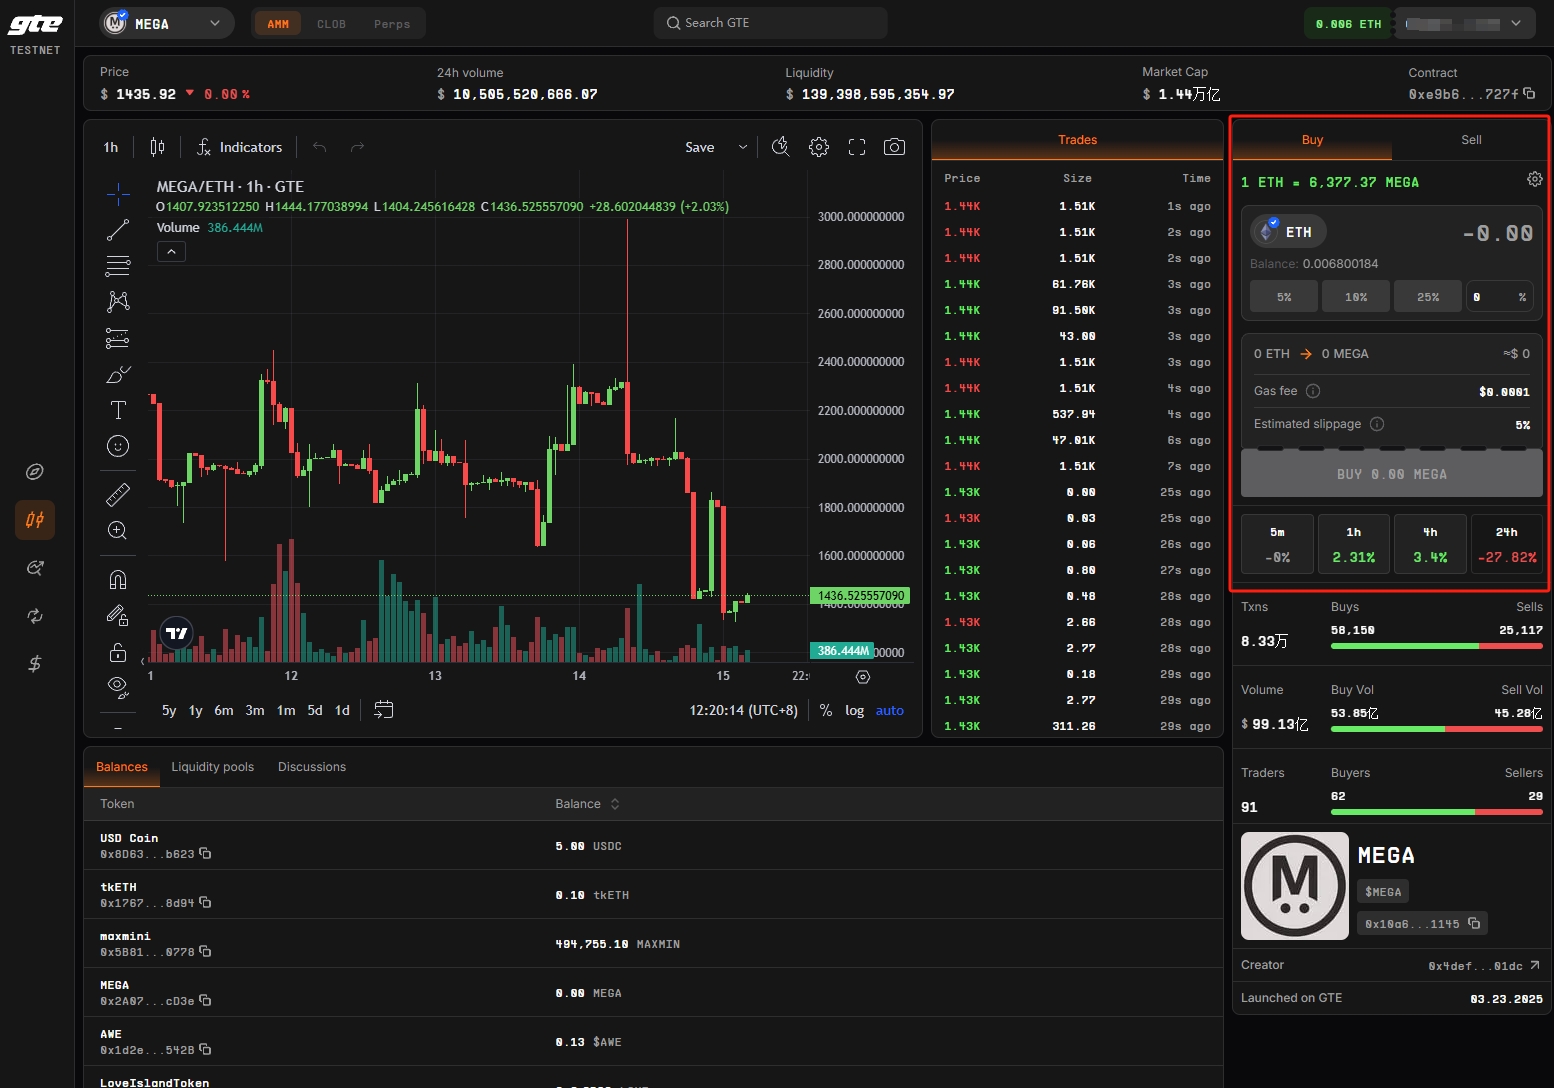Toggle auto scale on price axis
The width and height of the screenshot is (1554, 1088).
pyautogui.click(x=889, y=710)
